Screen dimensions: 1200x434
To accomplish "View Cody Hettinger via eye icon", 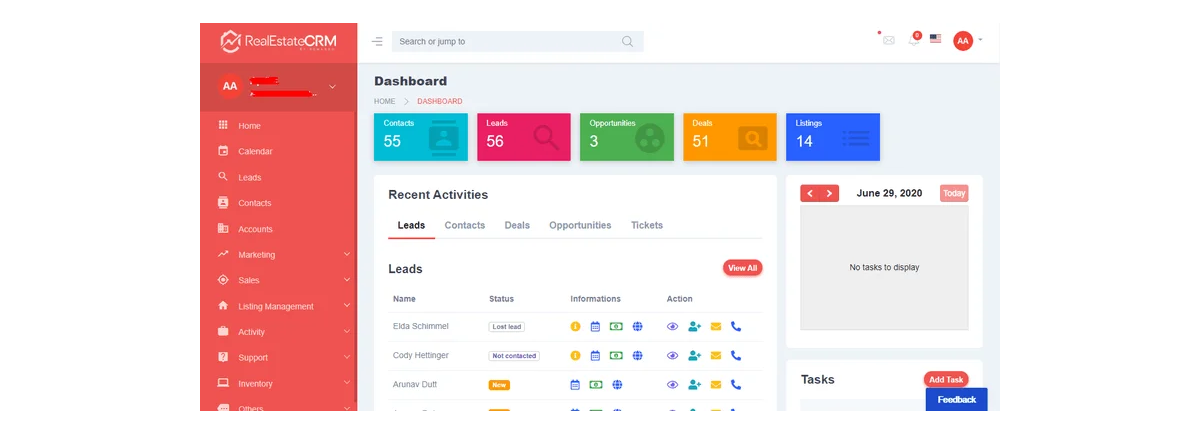I will [x=673, y=355].
